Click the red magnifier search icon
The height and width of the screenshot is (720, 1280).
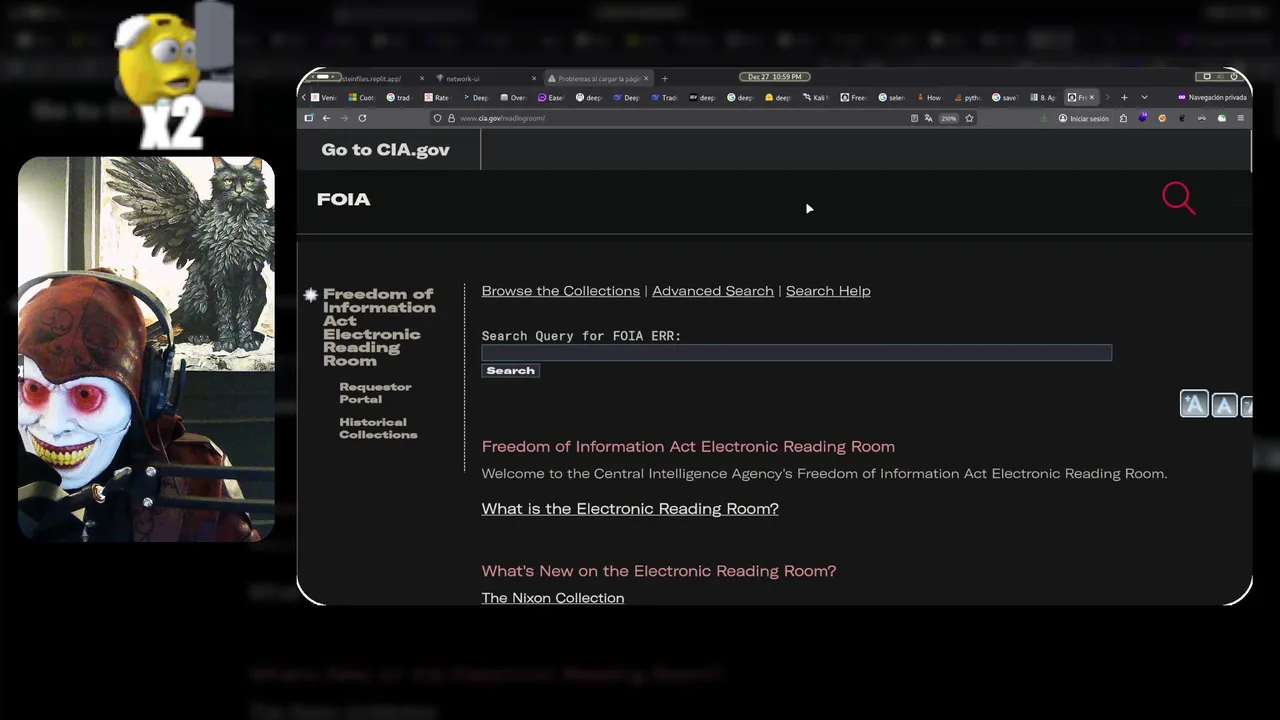[x=1178, y=198]
